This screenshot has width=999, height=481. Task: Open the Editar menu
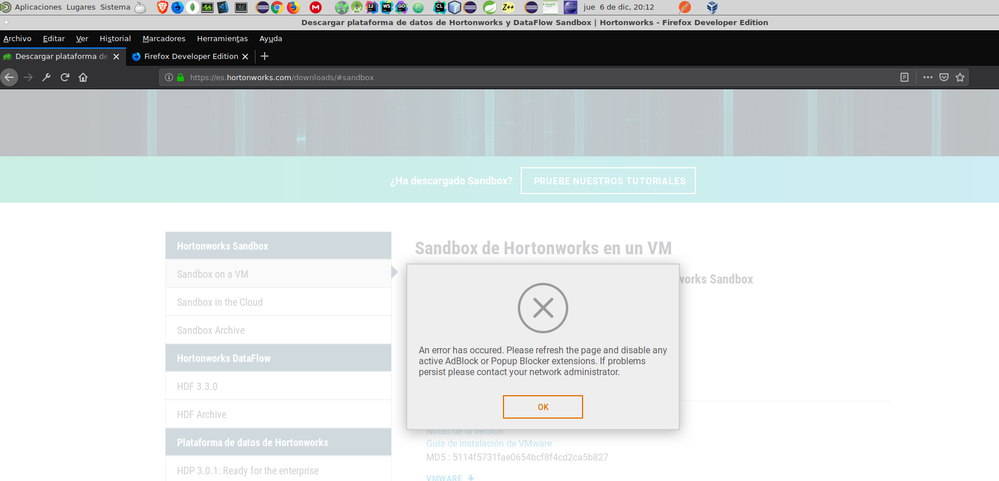pyautogui.click(x=54, y=38)
